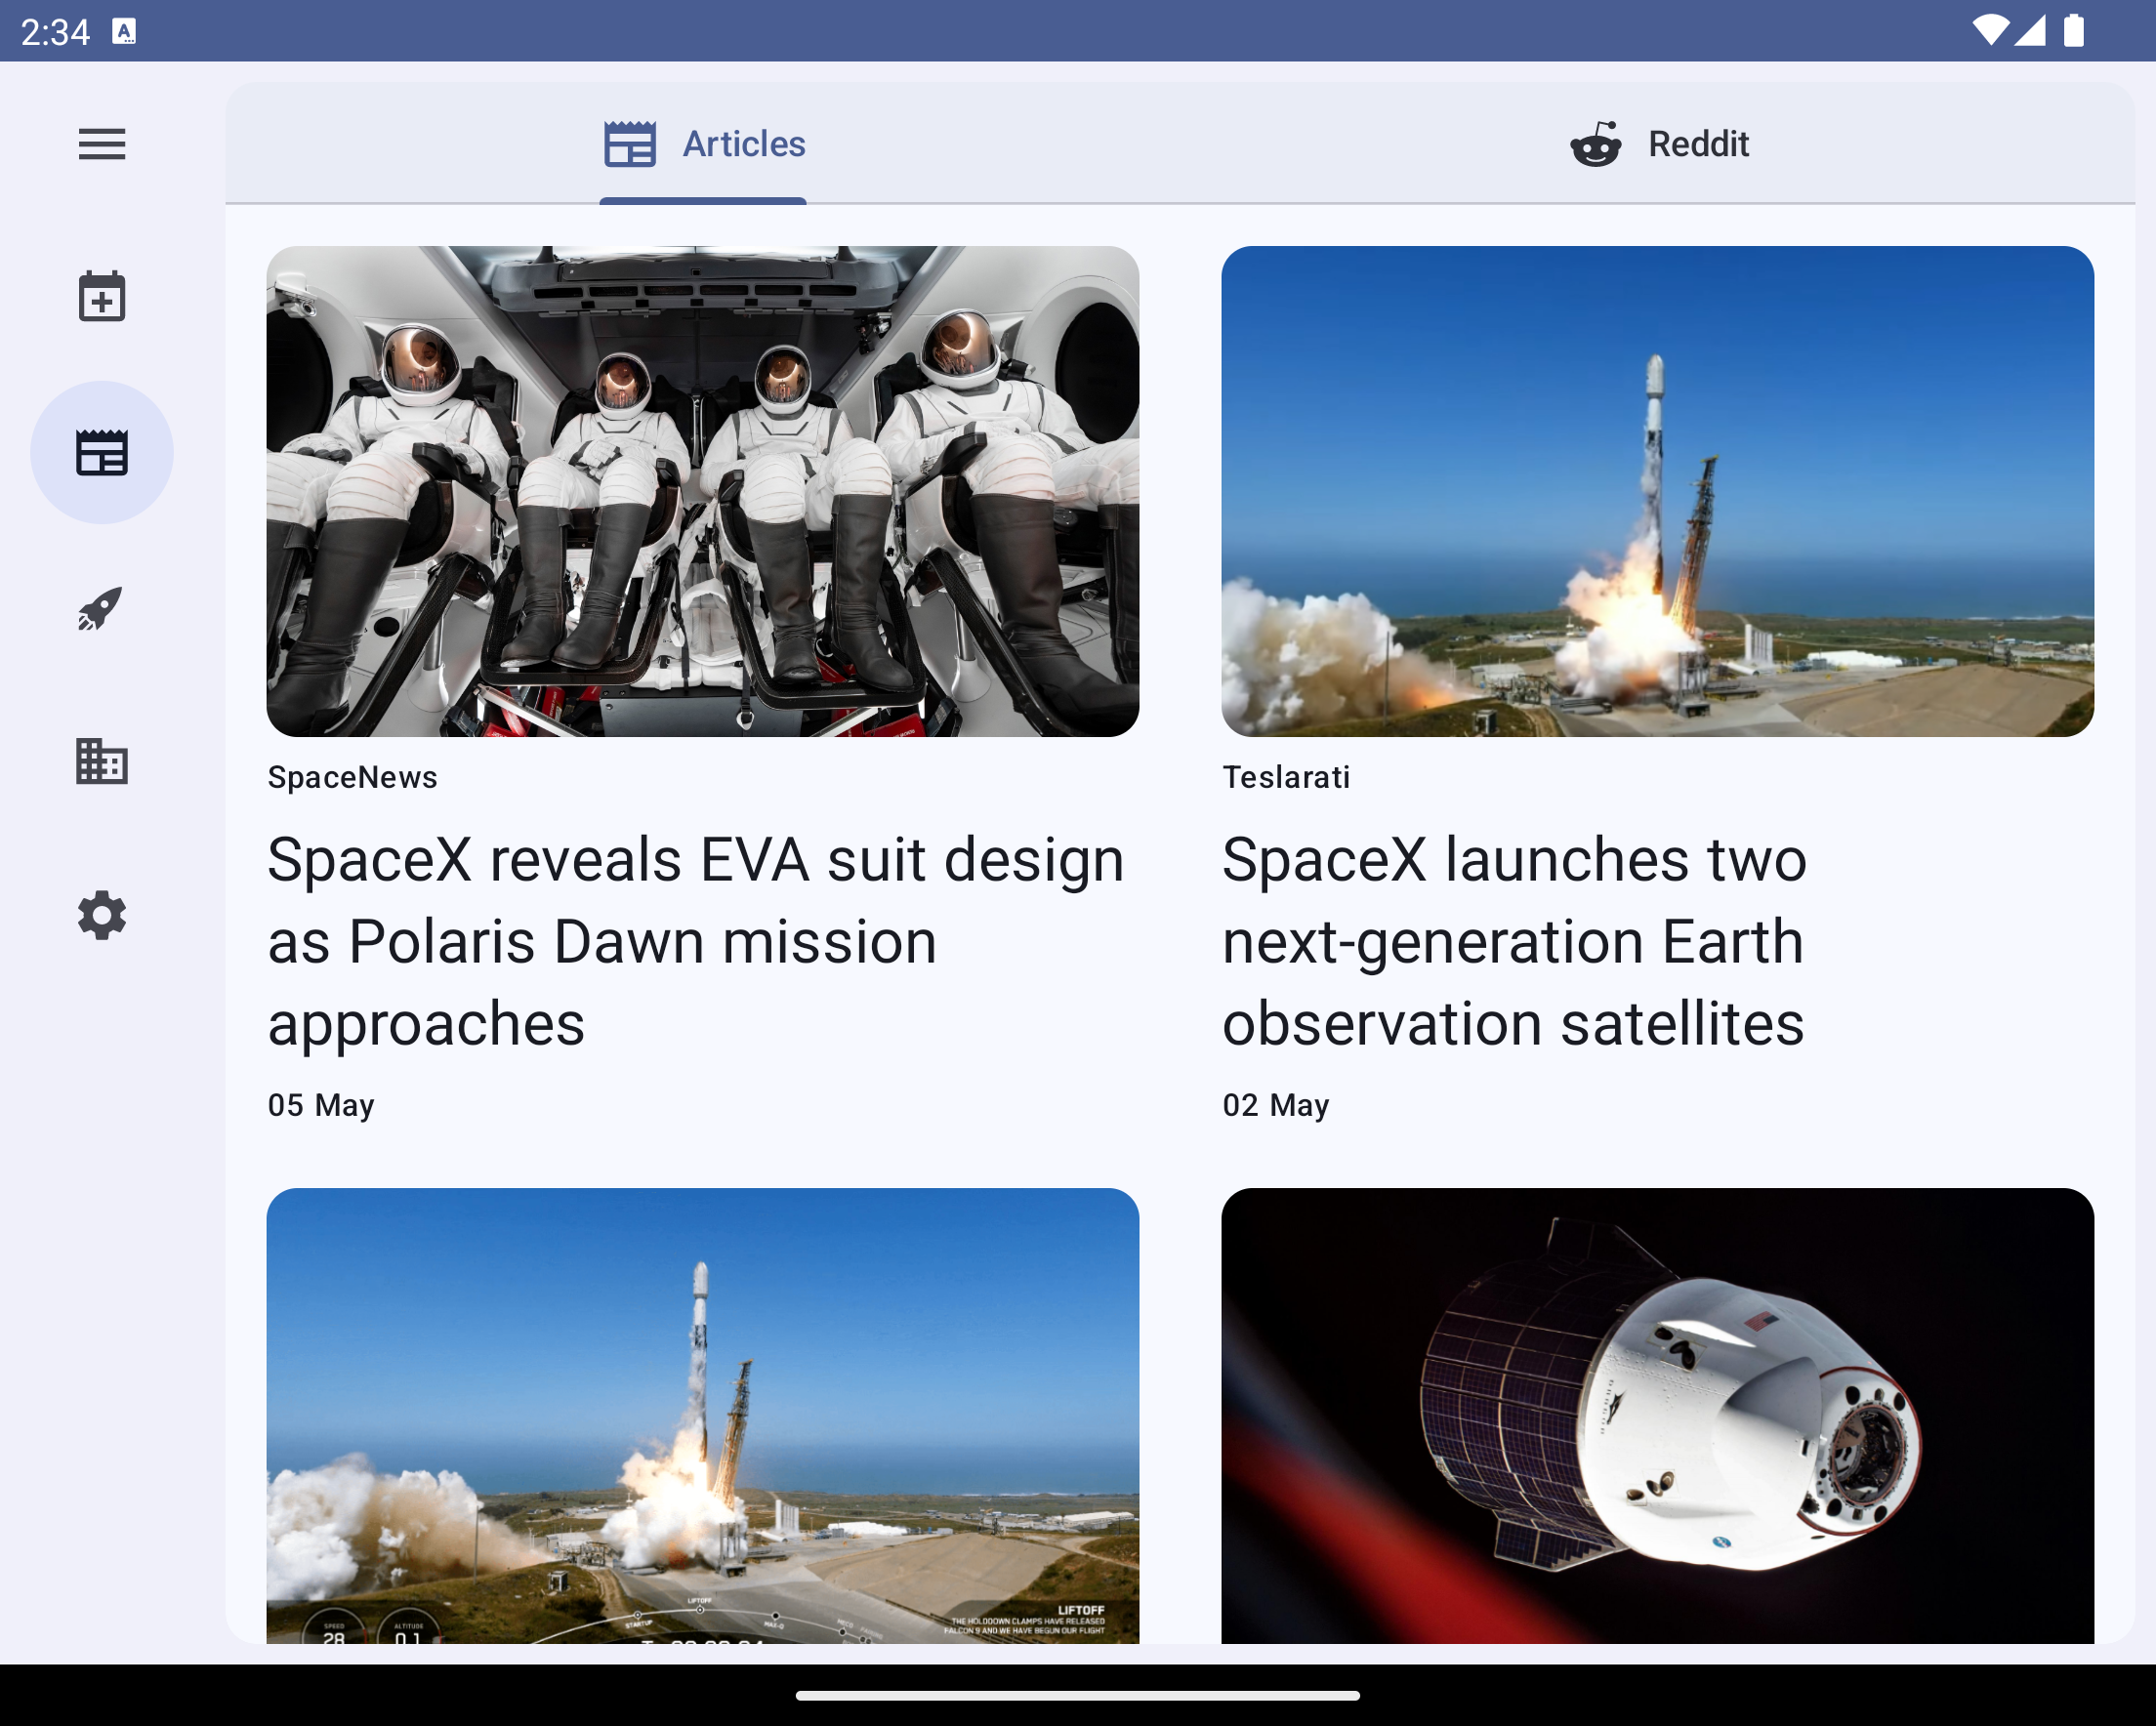Tap the 2:34 clock in status bar

point(55,32)
